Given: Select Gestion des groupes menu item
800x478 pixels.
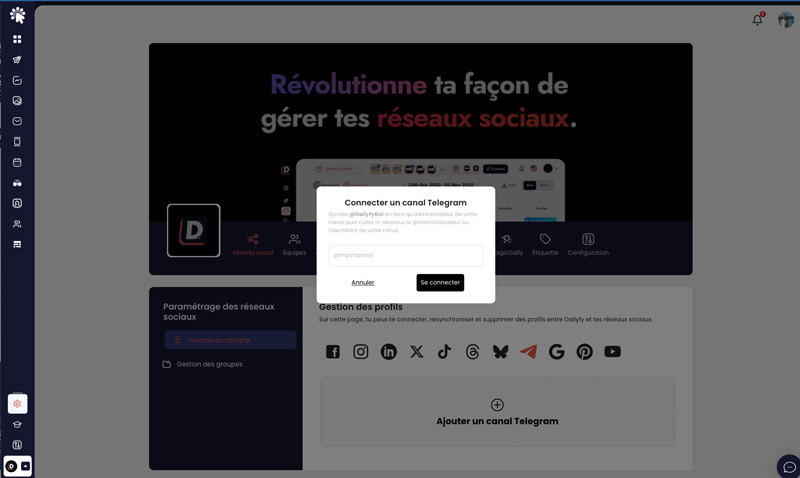Looking at the screenshot, I should [203, 364].
